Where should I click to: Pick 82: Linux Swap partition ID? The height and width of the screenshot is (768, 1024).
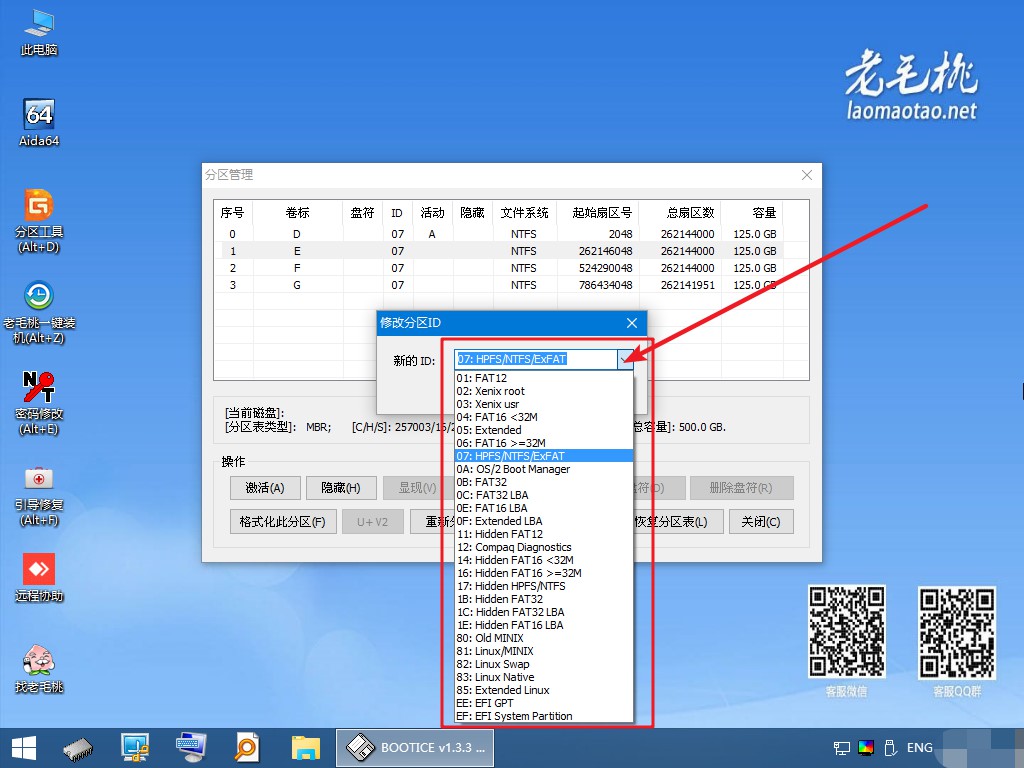coord(544,664)
